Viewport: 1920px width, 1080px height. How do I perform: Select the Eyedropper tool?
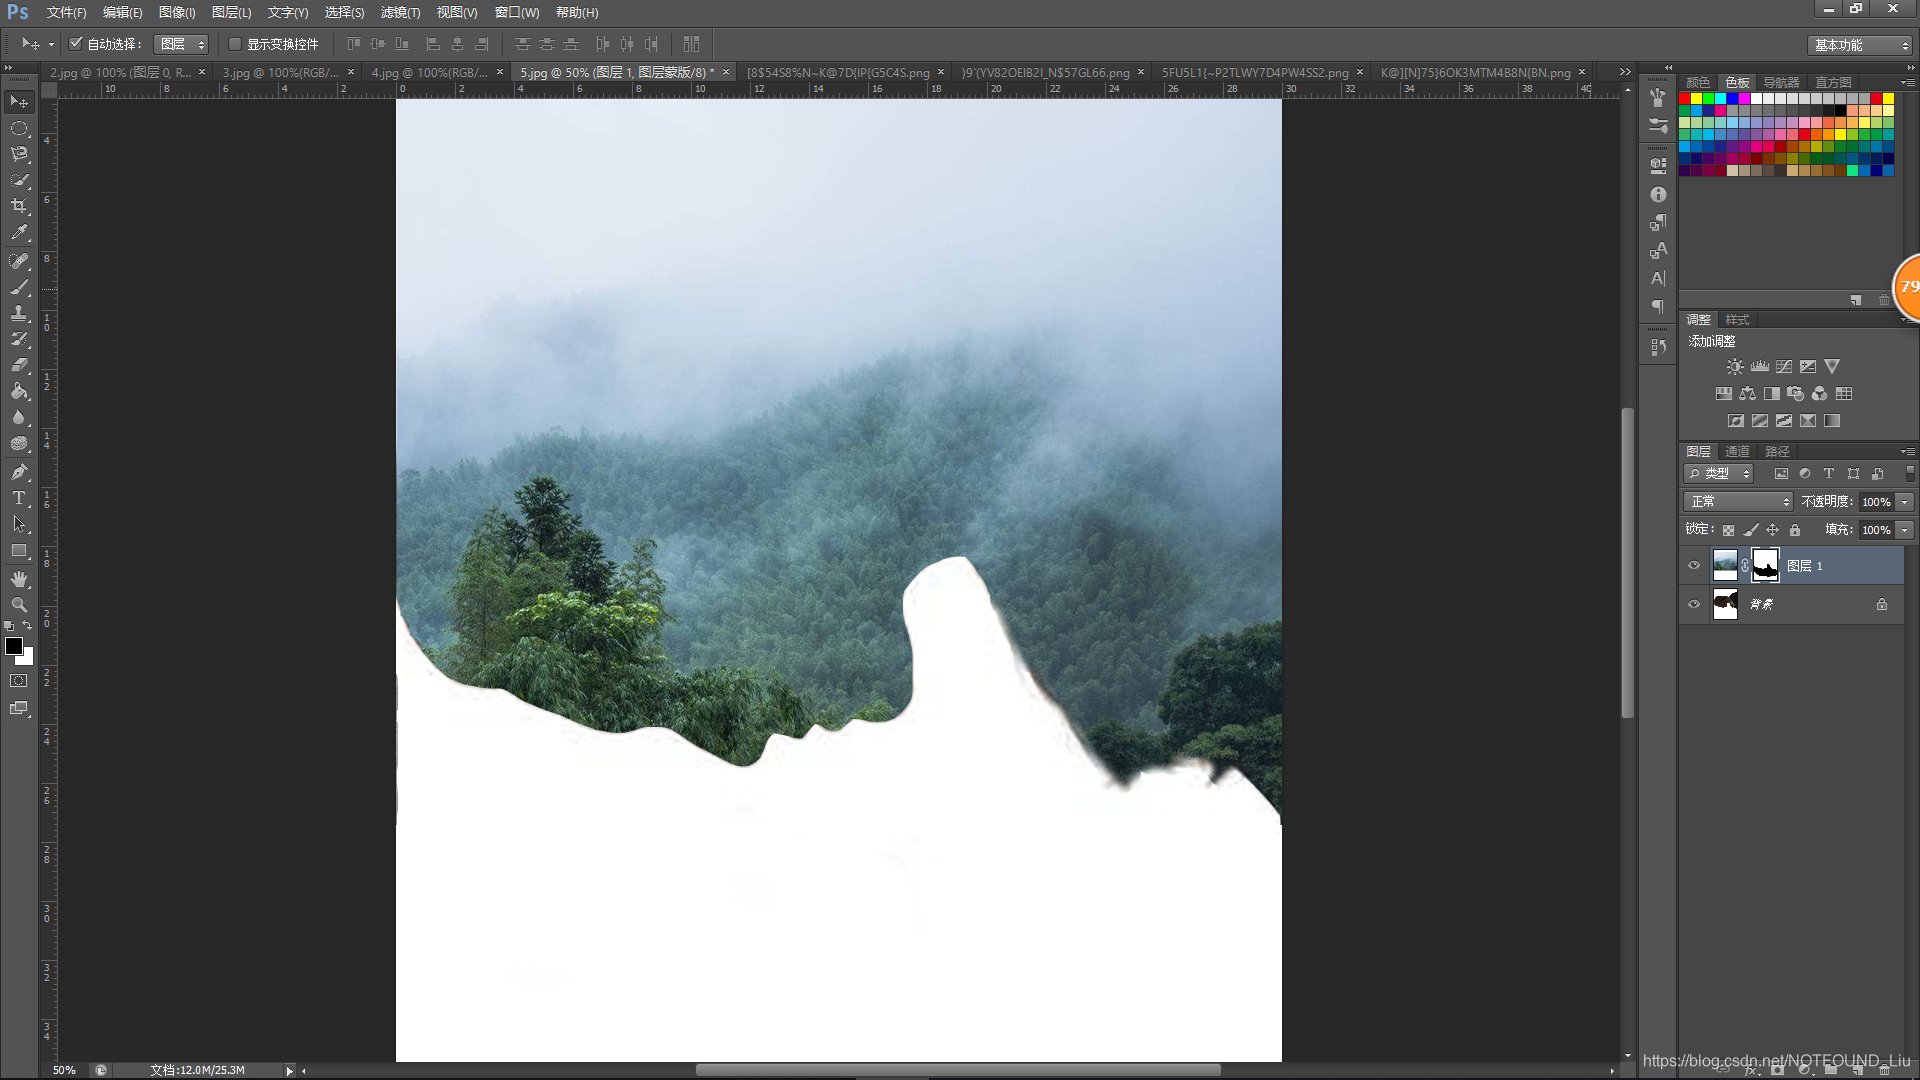[19, 232]
